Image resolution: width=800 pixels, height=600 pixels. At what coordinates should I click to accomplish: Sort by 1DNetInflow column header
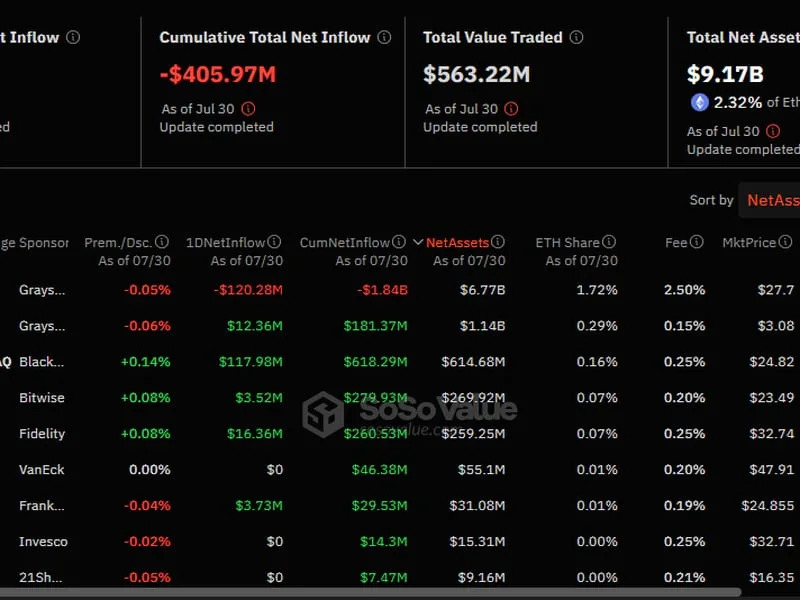point(226,242)
